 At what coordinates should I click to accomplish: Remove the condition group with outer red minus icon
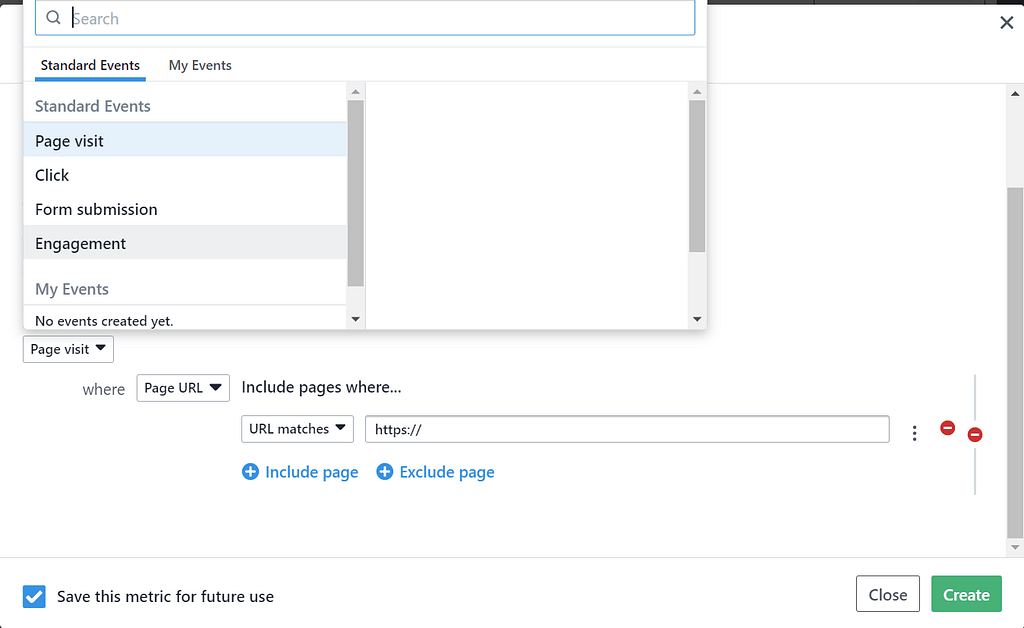[975, 434]
